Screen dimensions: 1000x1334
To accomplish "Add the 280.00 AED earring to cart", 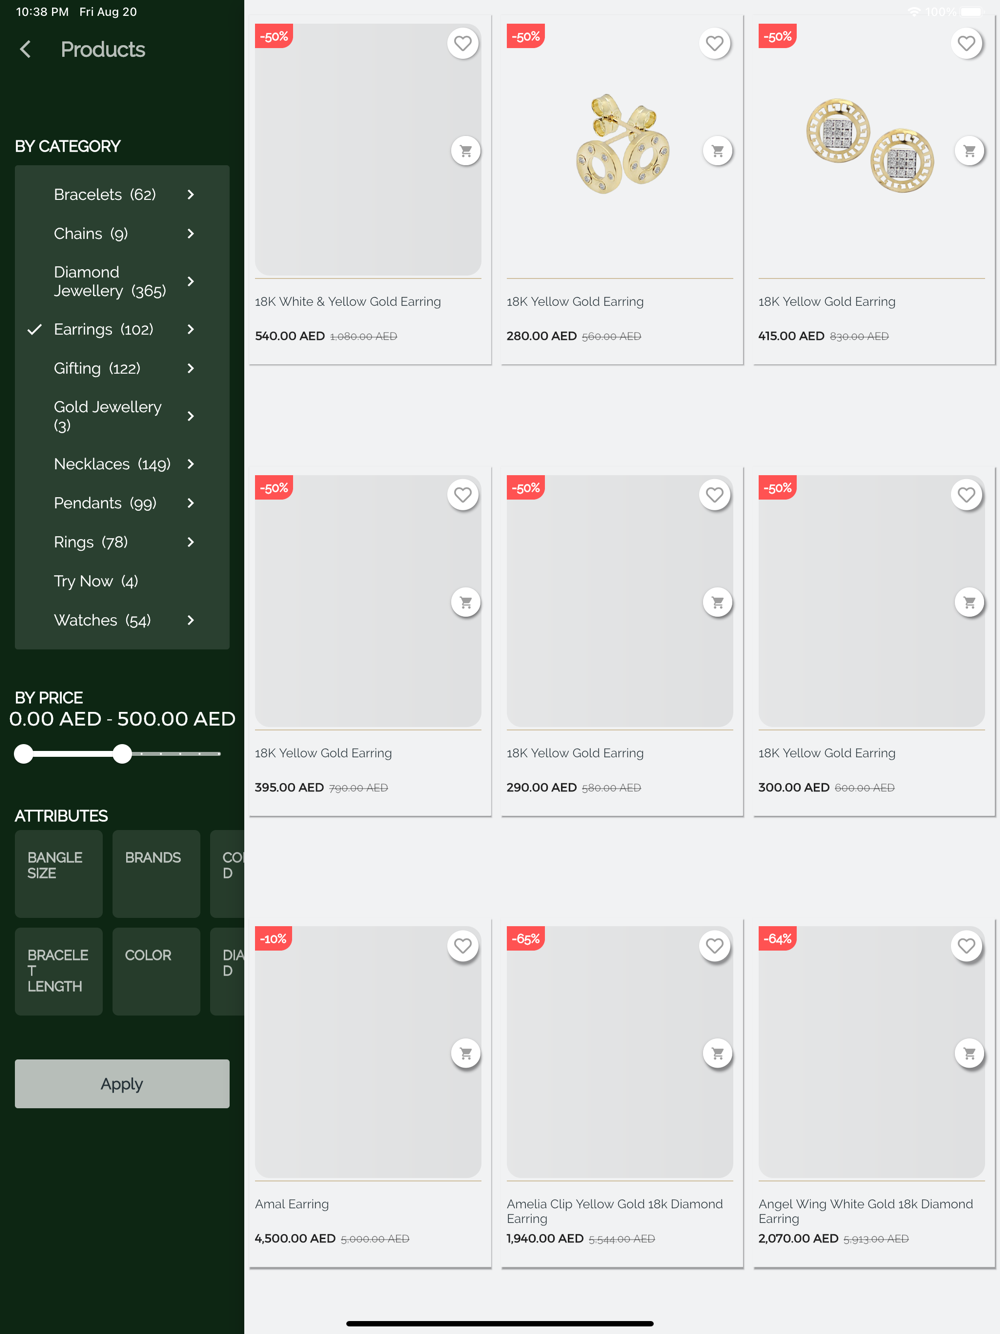I will [x=718, y=151].
